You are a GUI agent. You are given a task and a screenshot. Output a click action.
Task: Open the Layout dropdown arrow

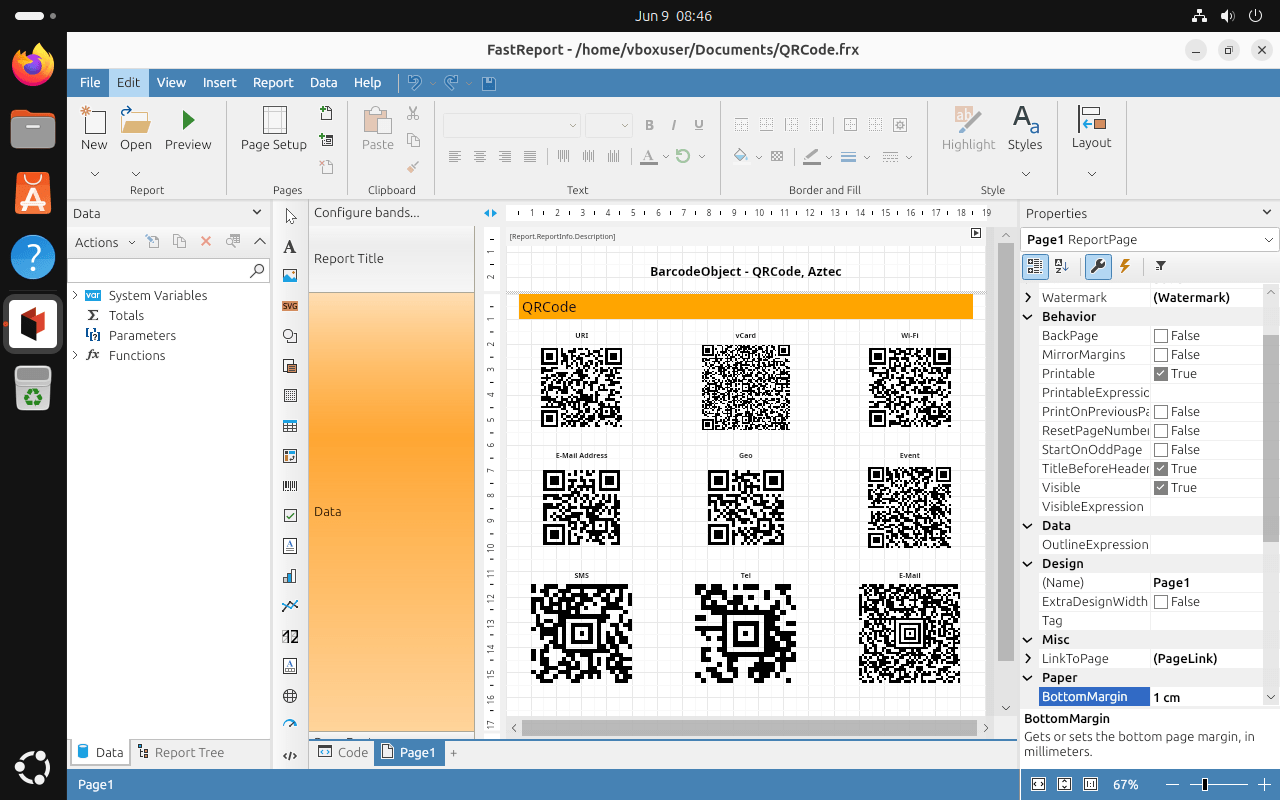point(1091,173)
